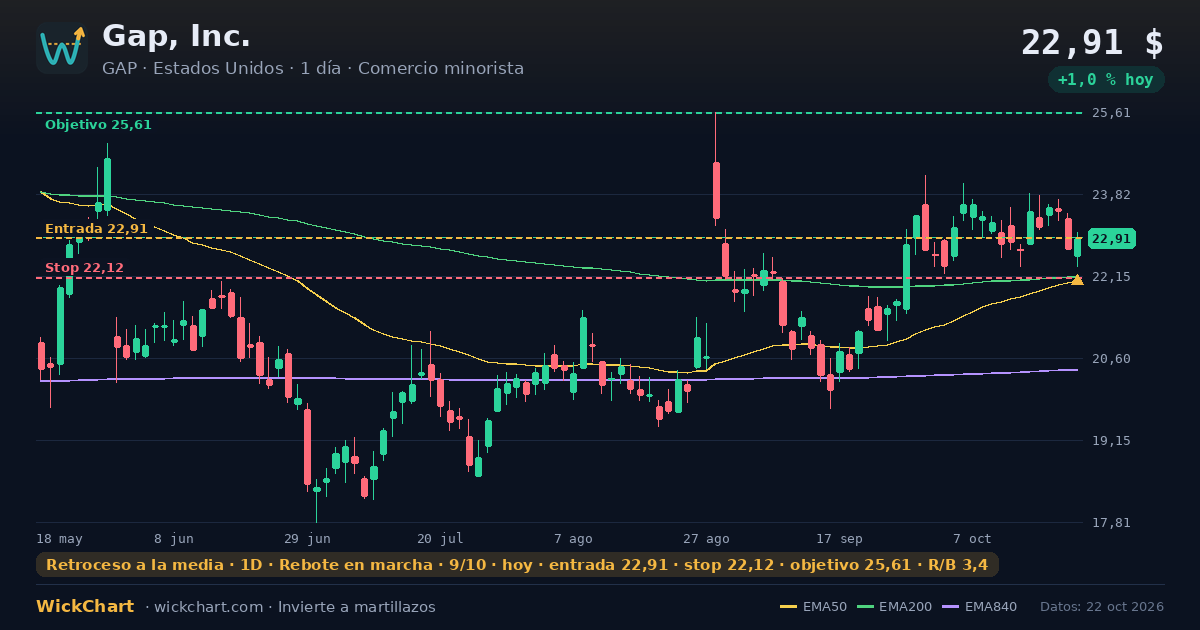
Task: Click the '20 jul' date label
Action: coord(440,538)
